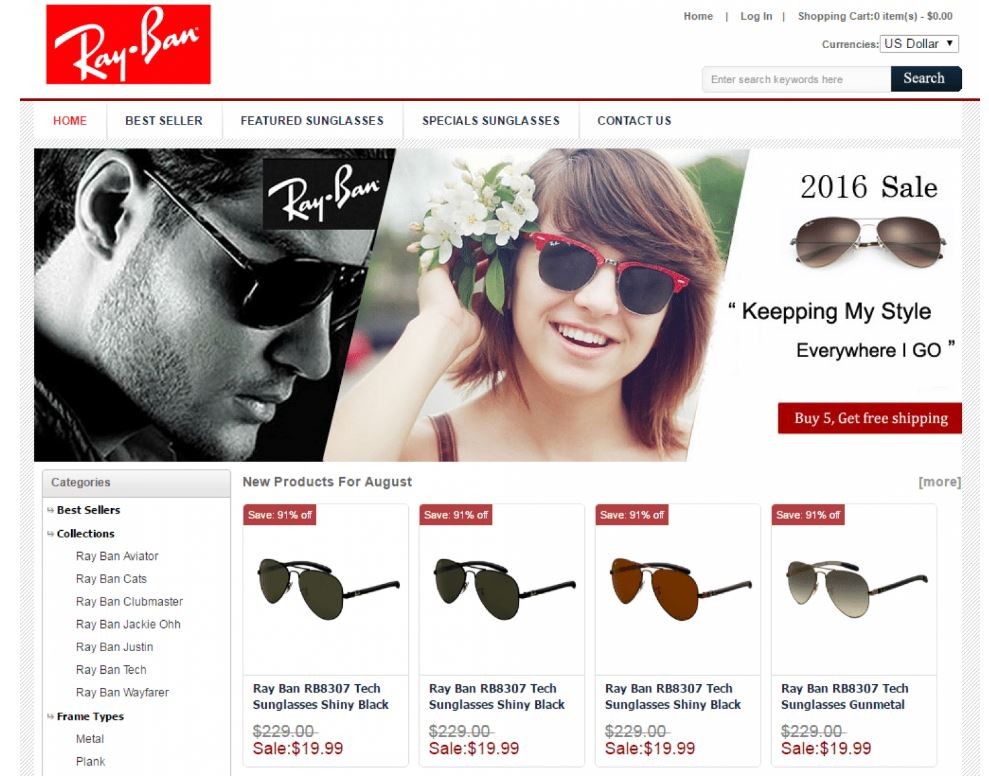
Task: Select Ray Ban Clubmaster in Collections
Action: pyautogui.click(x=129, y=602)
